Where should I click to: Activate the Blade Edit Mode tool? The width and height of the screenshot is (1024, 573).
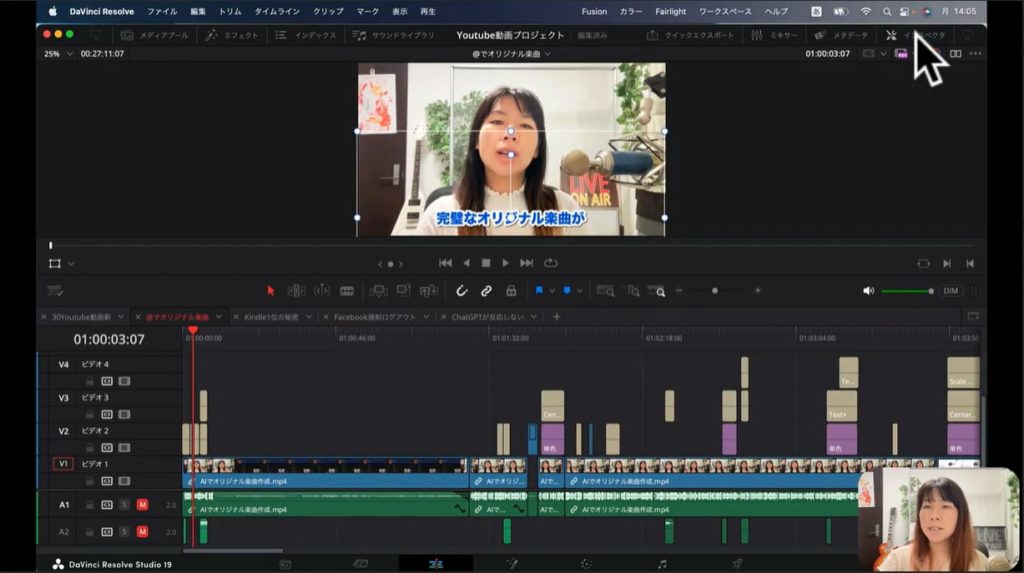[347, 291]
